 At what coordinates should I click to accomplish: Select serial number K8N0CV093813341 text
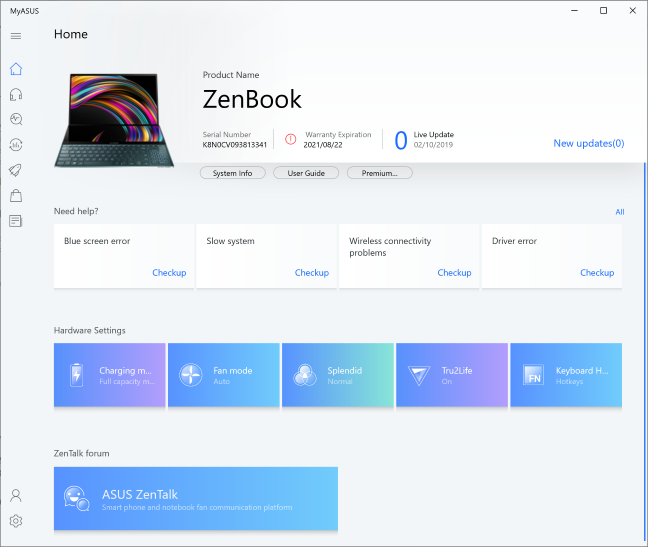[234, 145]
